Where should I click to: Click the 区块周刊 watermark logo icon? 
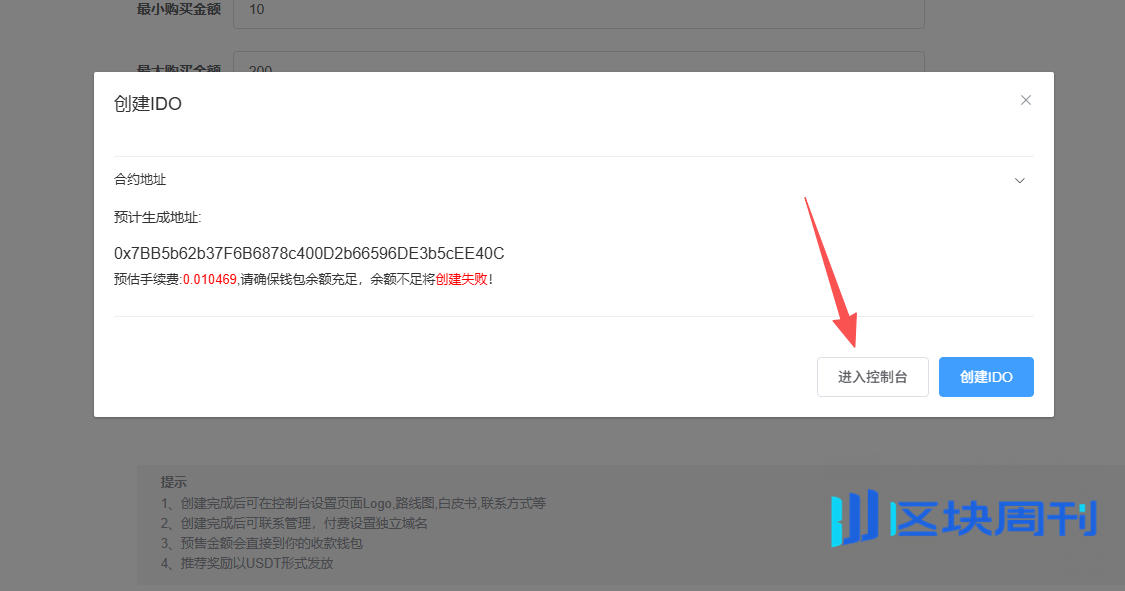(x=854, y=518)
